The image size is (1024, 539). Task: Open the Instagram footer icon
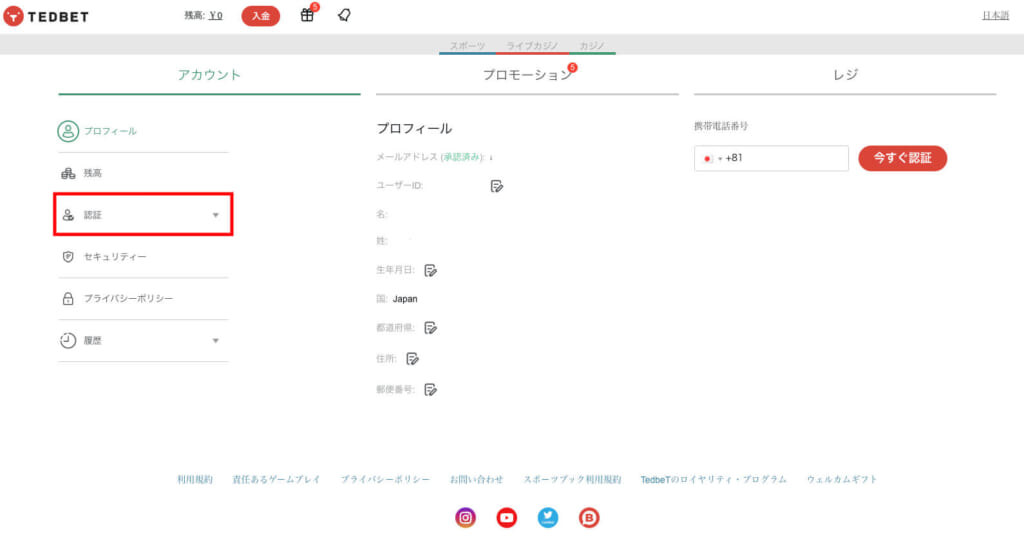click(466, 517)
